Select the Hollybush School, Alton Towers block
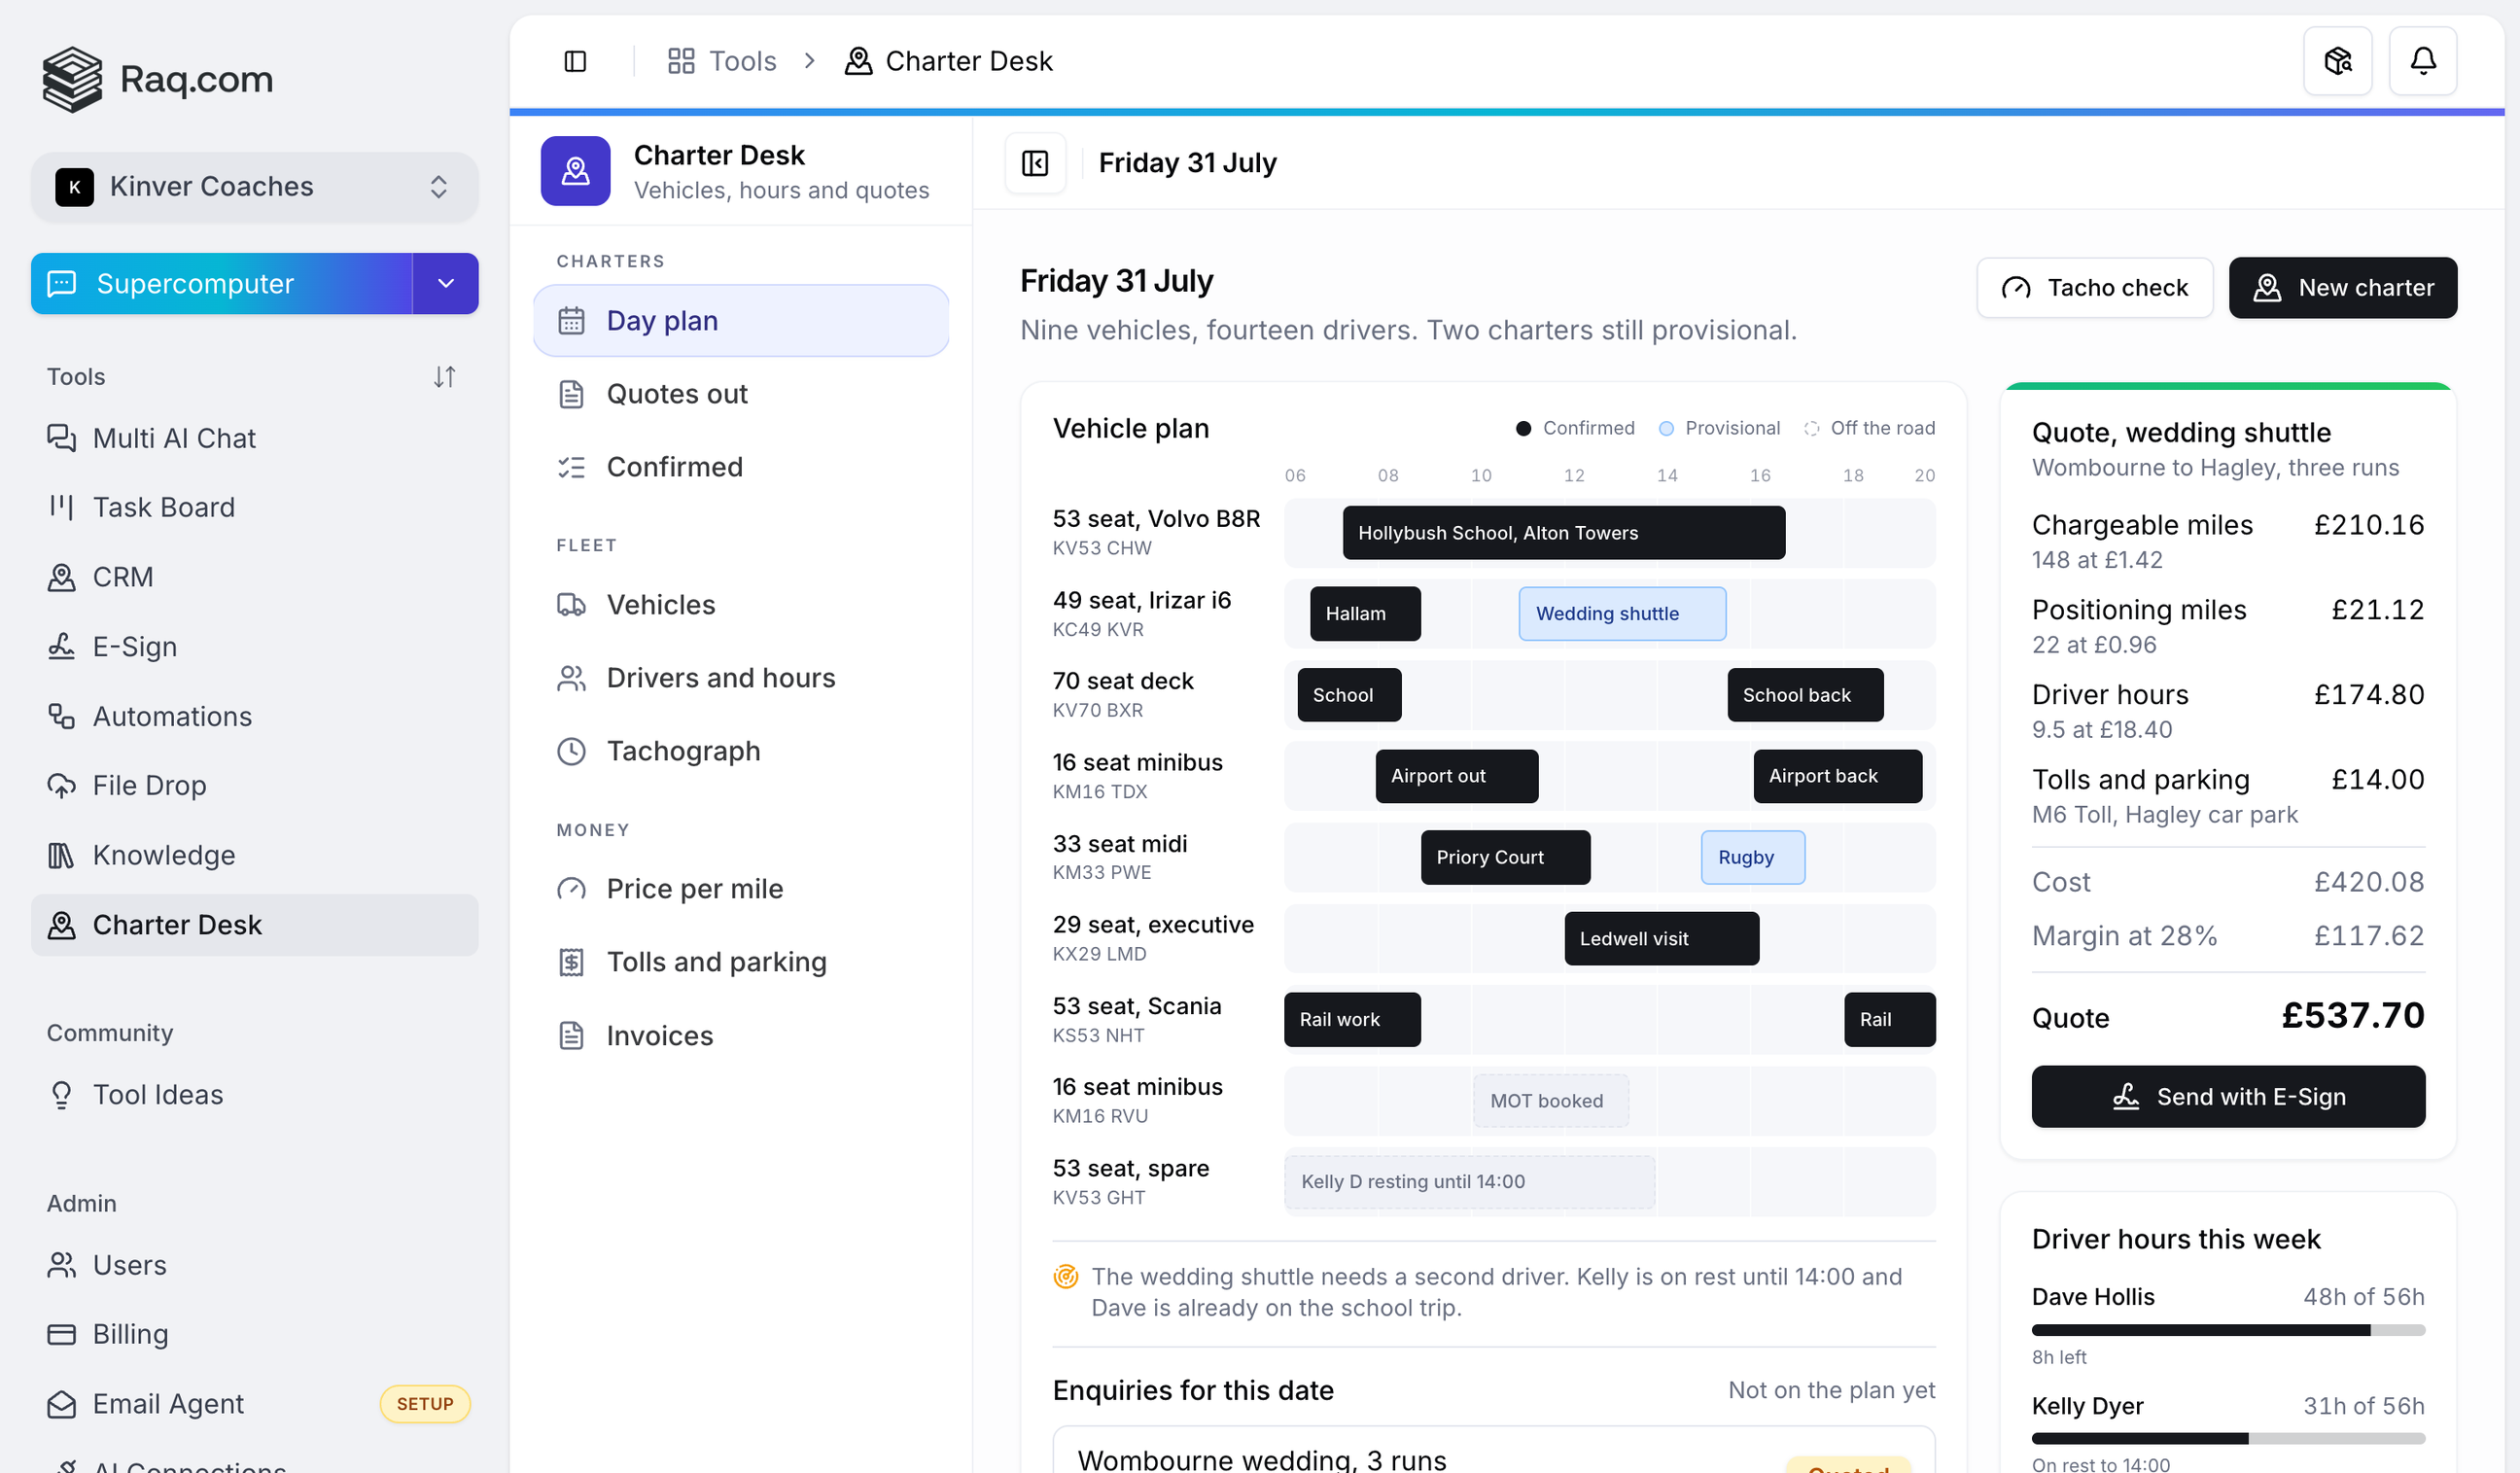The height and width of the screenshot is (1473, 2520). pyautogui.click(x=1563, y=533)
